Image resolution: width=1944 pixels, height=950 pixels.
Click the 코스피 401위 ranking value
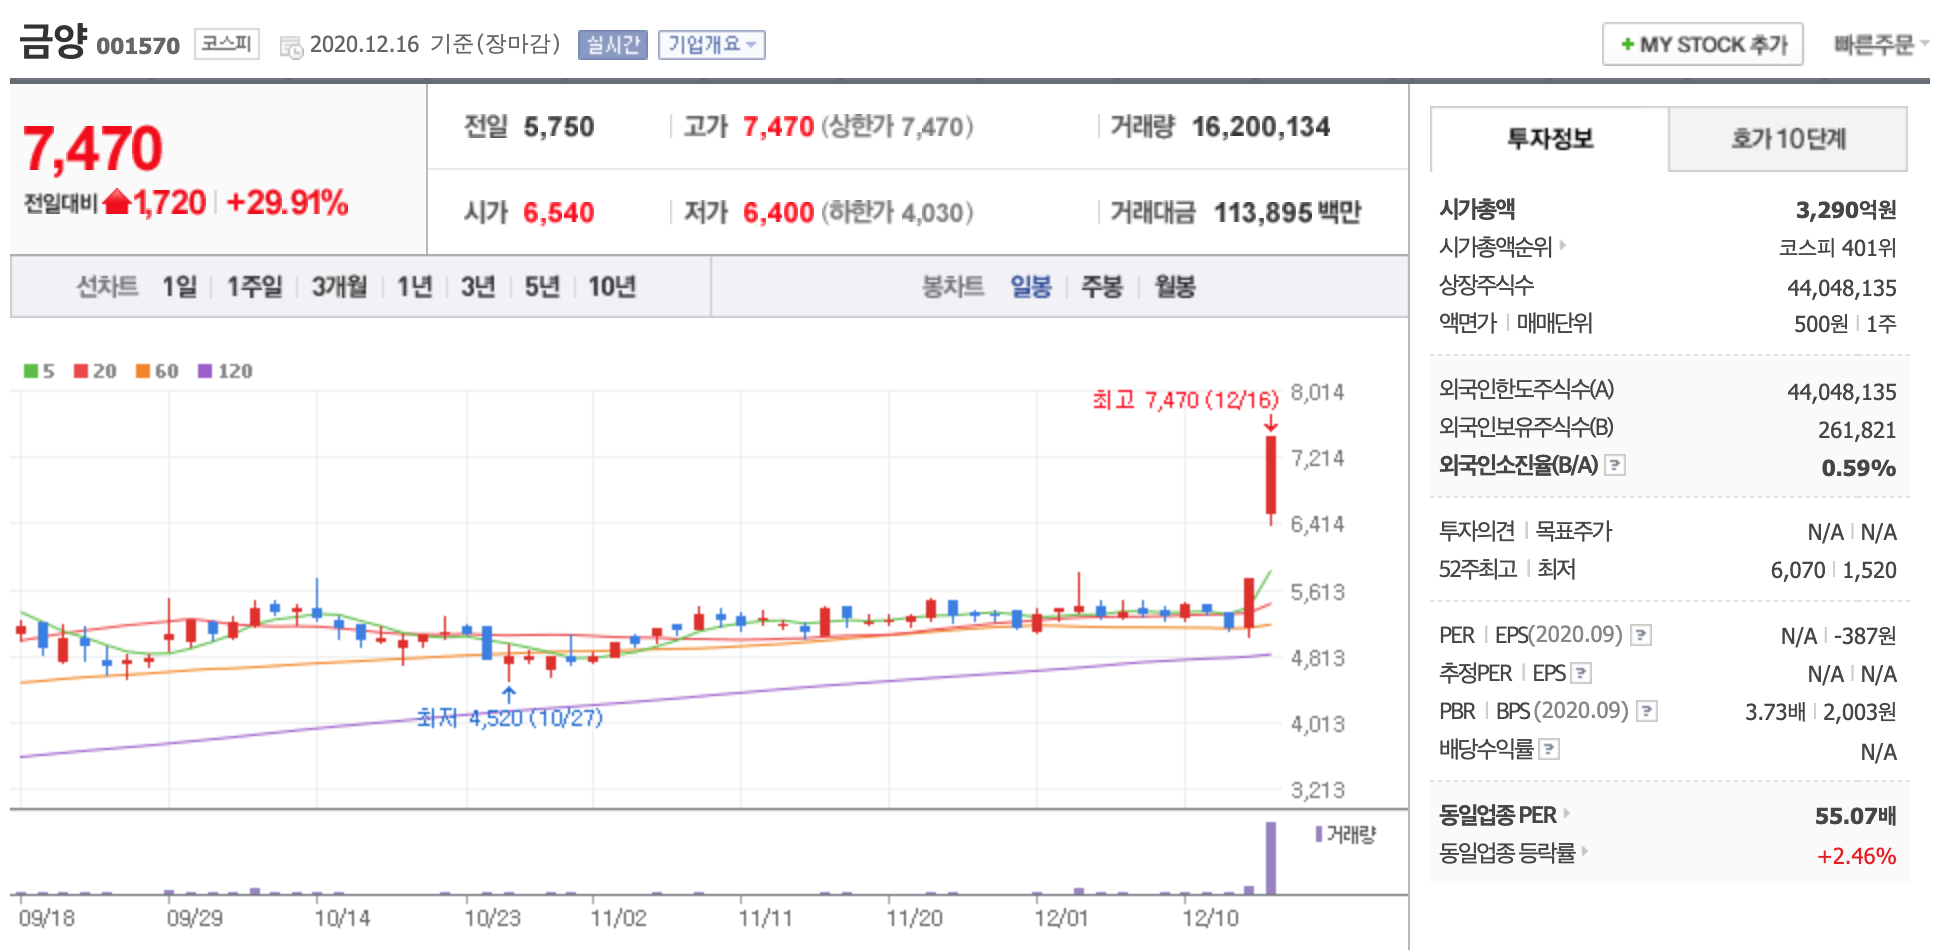[x=1838, y=248]
